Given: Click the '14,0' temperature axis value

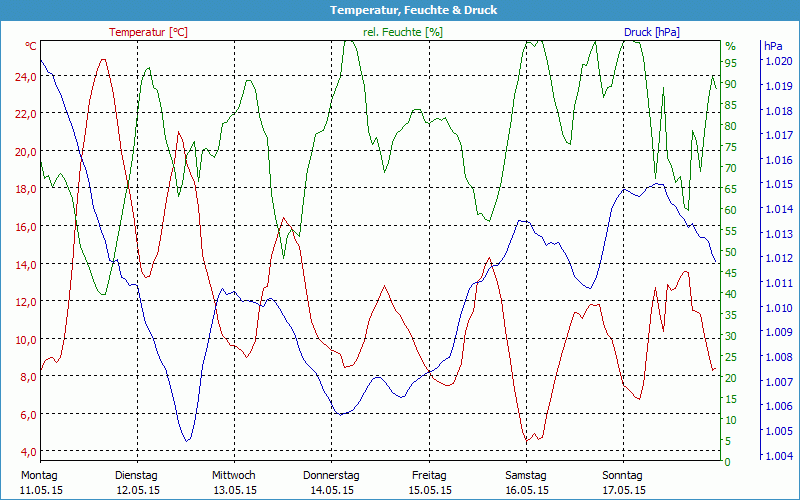Looking at the screenshot, I should click(26, 265).
